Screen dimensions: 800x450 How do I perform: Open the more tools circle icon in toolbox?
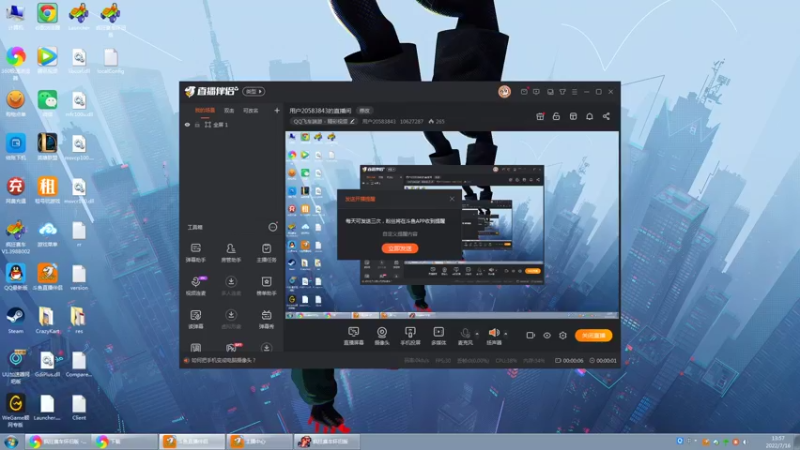tap(273, 227)
